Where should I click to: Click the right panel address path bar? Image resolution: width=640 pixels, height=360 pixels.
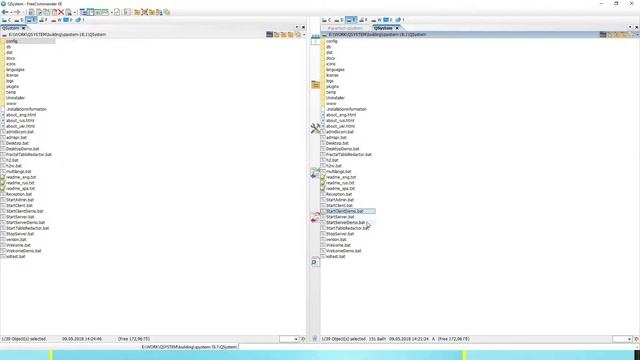click(x=461, y=35)
